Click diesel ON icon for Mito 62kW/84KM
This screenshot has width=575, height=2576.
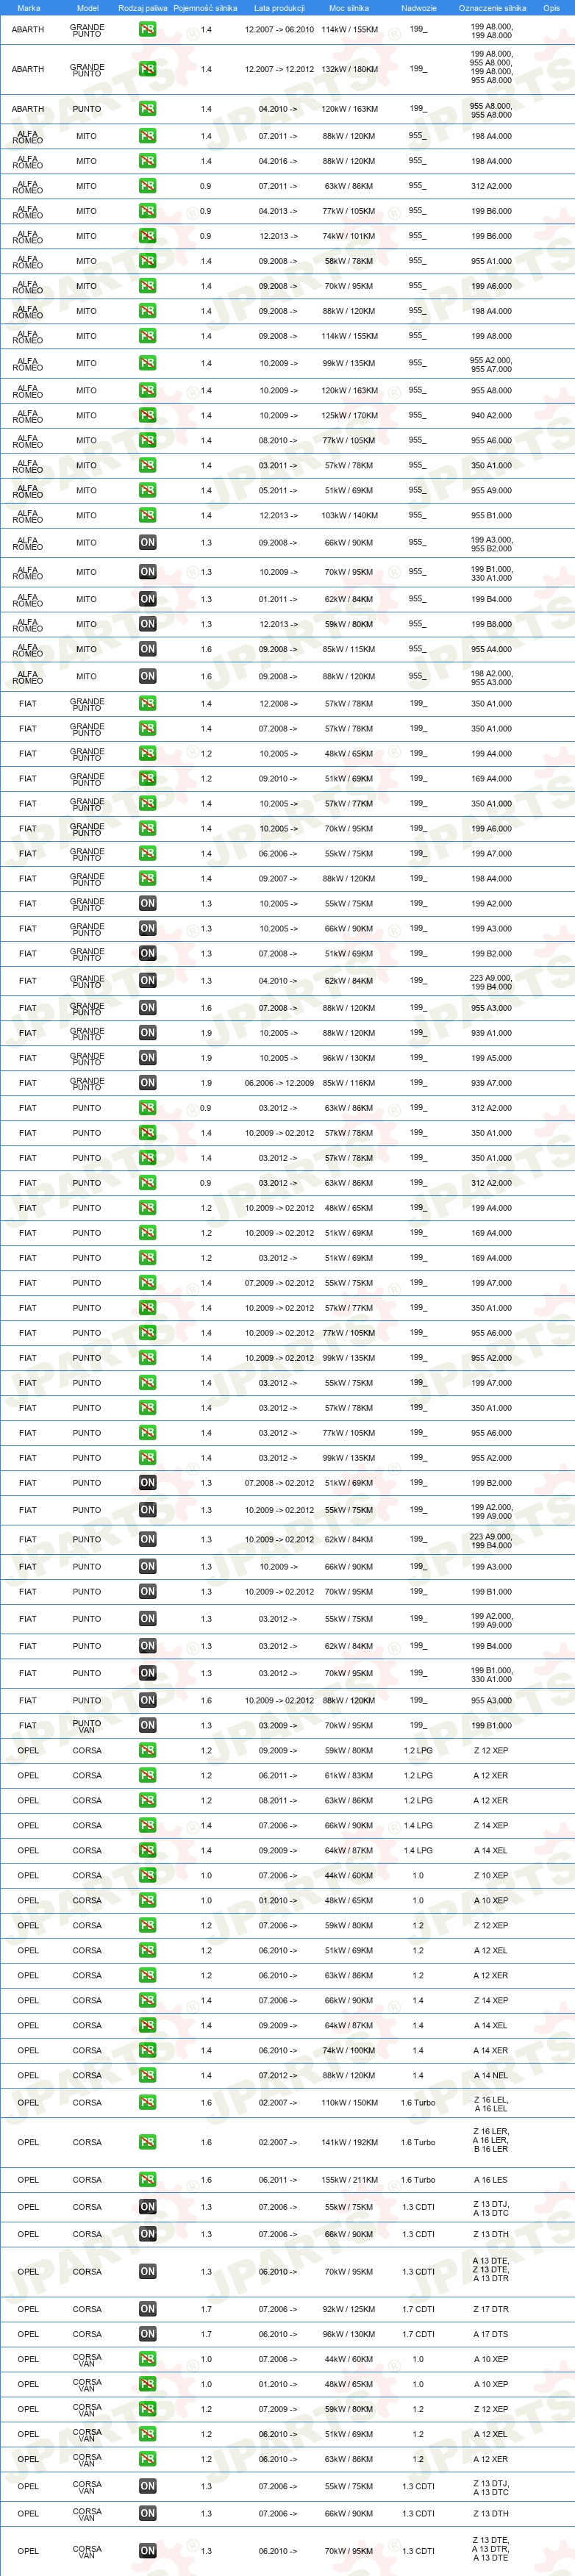[x=147, y=599]
